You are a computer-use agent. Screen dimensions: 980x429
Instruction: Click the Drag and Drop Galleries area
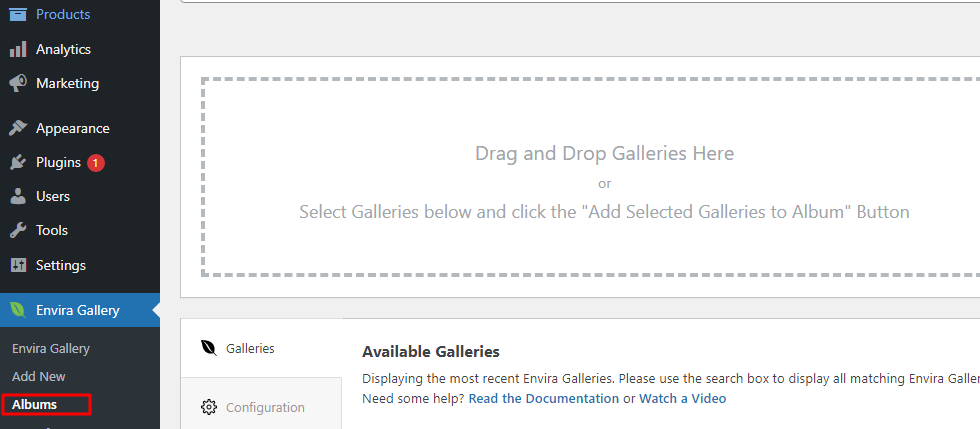pos(604,176)
